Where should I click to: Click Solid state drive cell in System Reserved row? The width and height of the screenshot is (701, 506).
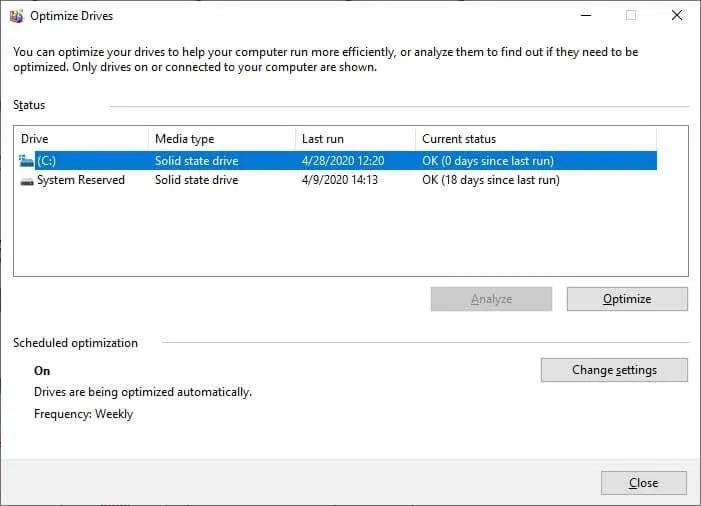coord(196,180)
